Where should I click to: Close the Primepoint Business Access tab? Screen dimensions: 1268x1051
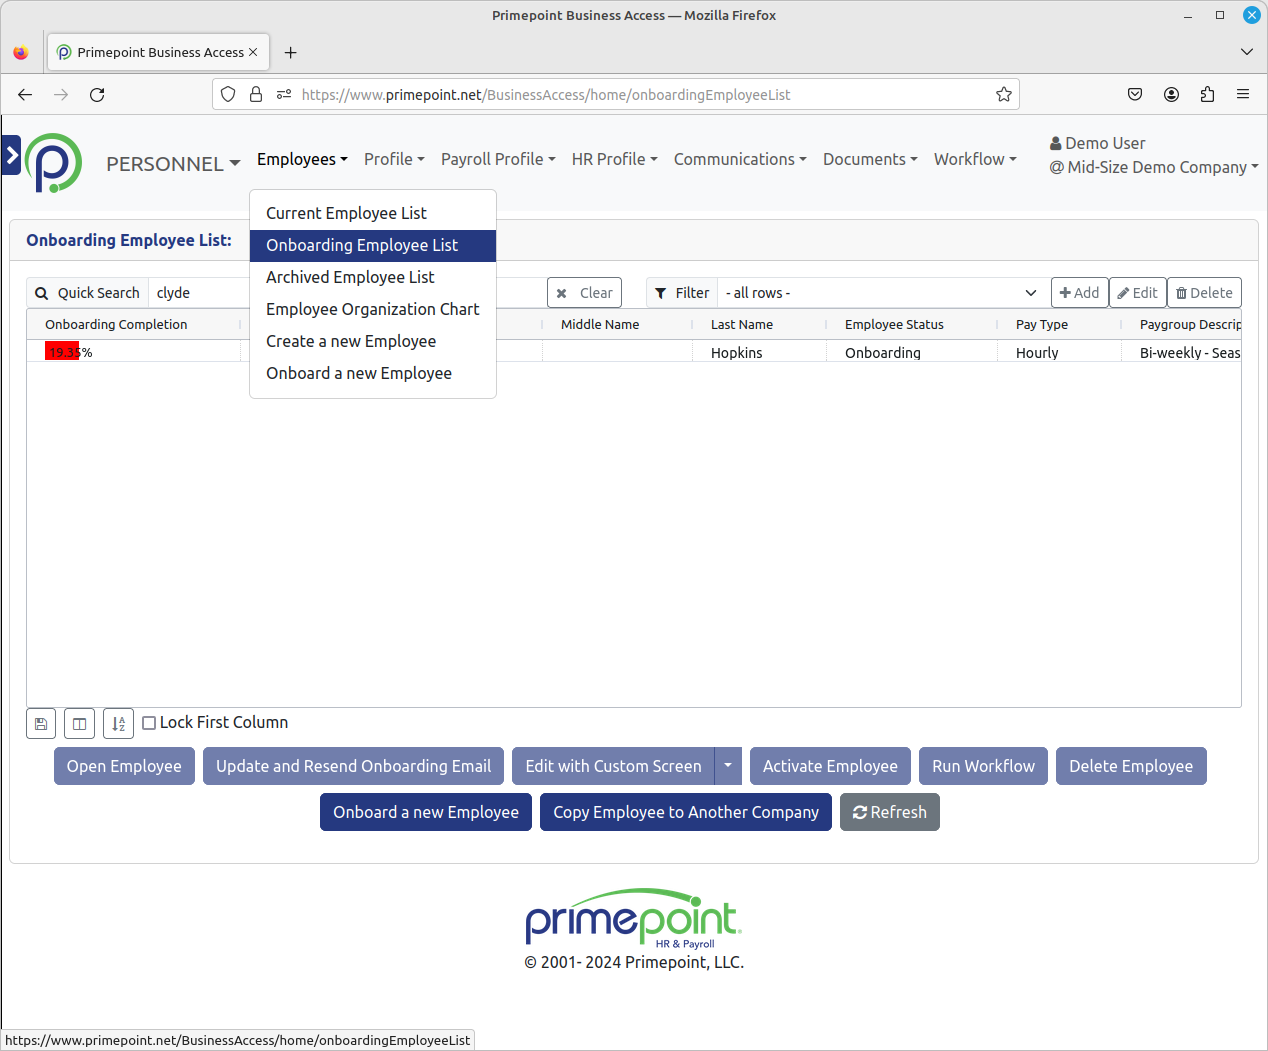pyautogui.click(x=253, y=52)
